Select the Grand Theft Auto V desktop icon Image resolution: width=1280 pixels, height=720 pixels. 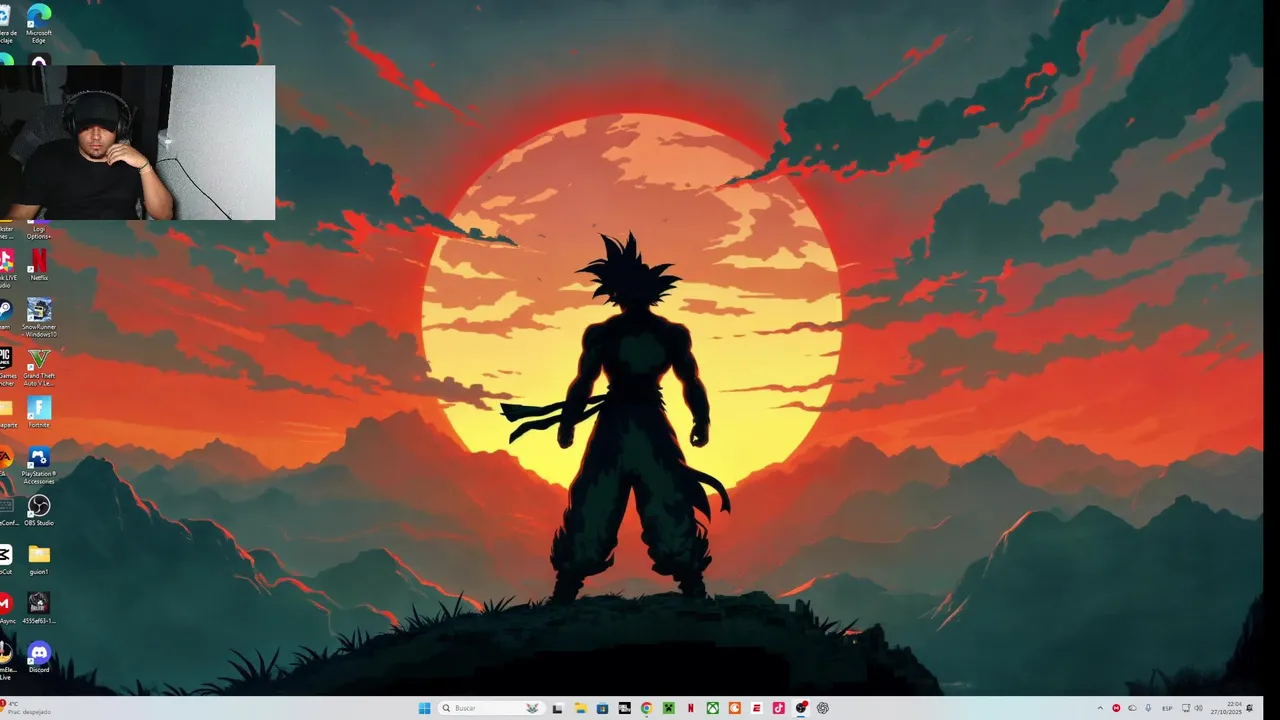pyautogui.click(x=39, y=367)
